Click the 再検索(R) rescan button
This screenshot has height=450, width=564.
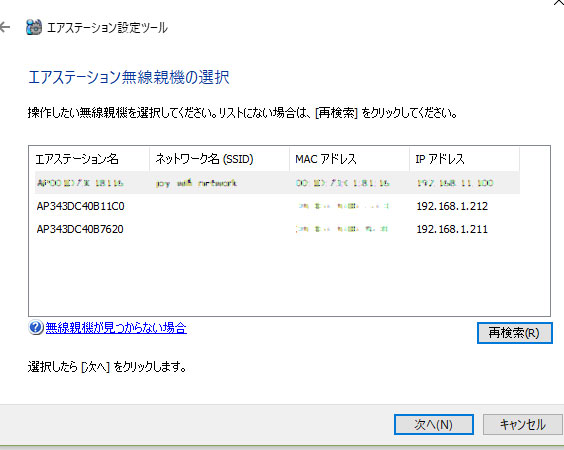point(514,333)
